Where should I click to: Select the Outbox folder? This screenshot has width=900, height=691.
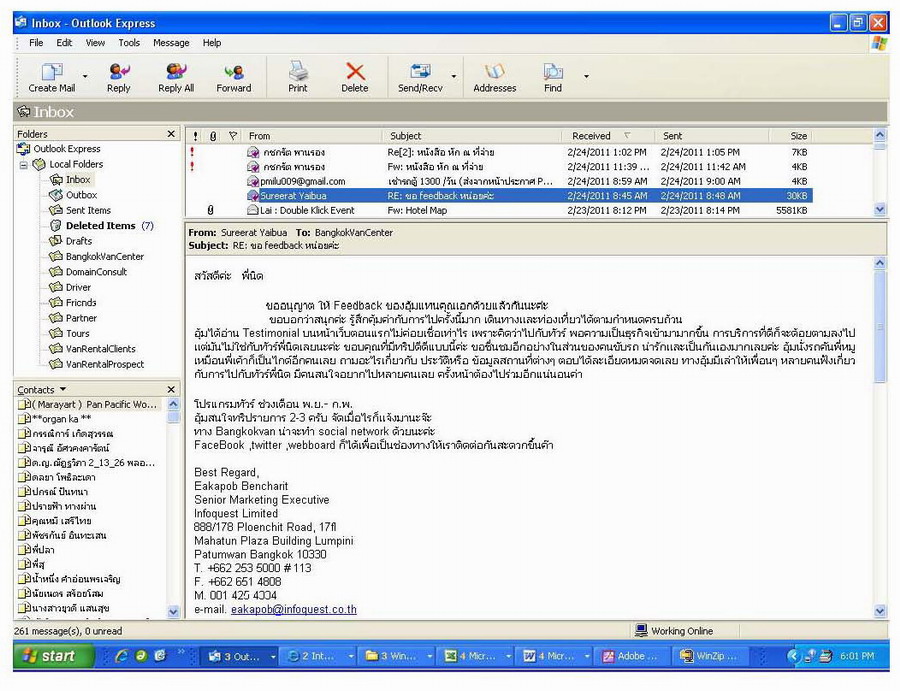point(81,195)
